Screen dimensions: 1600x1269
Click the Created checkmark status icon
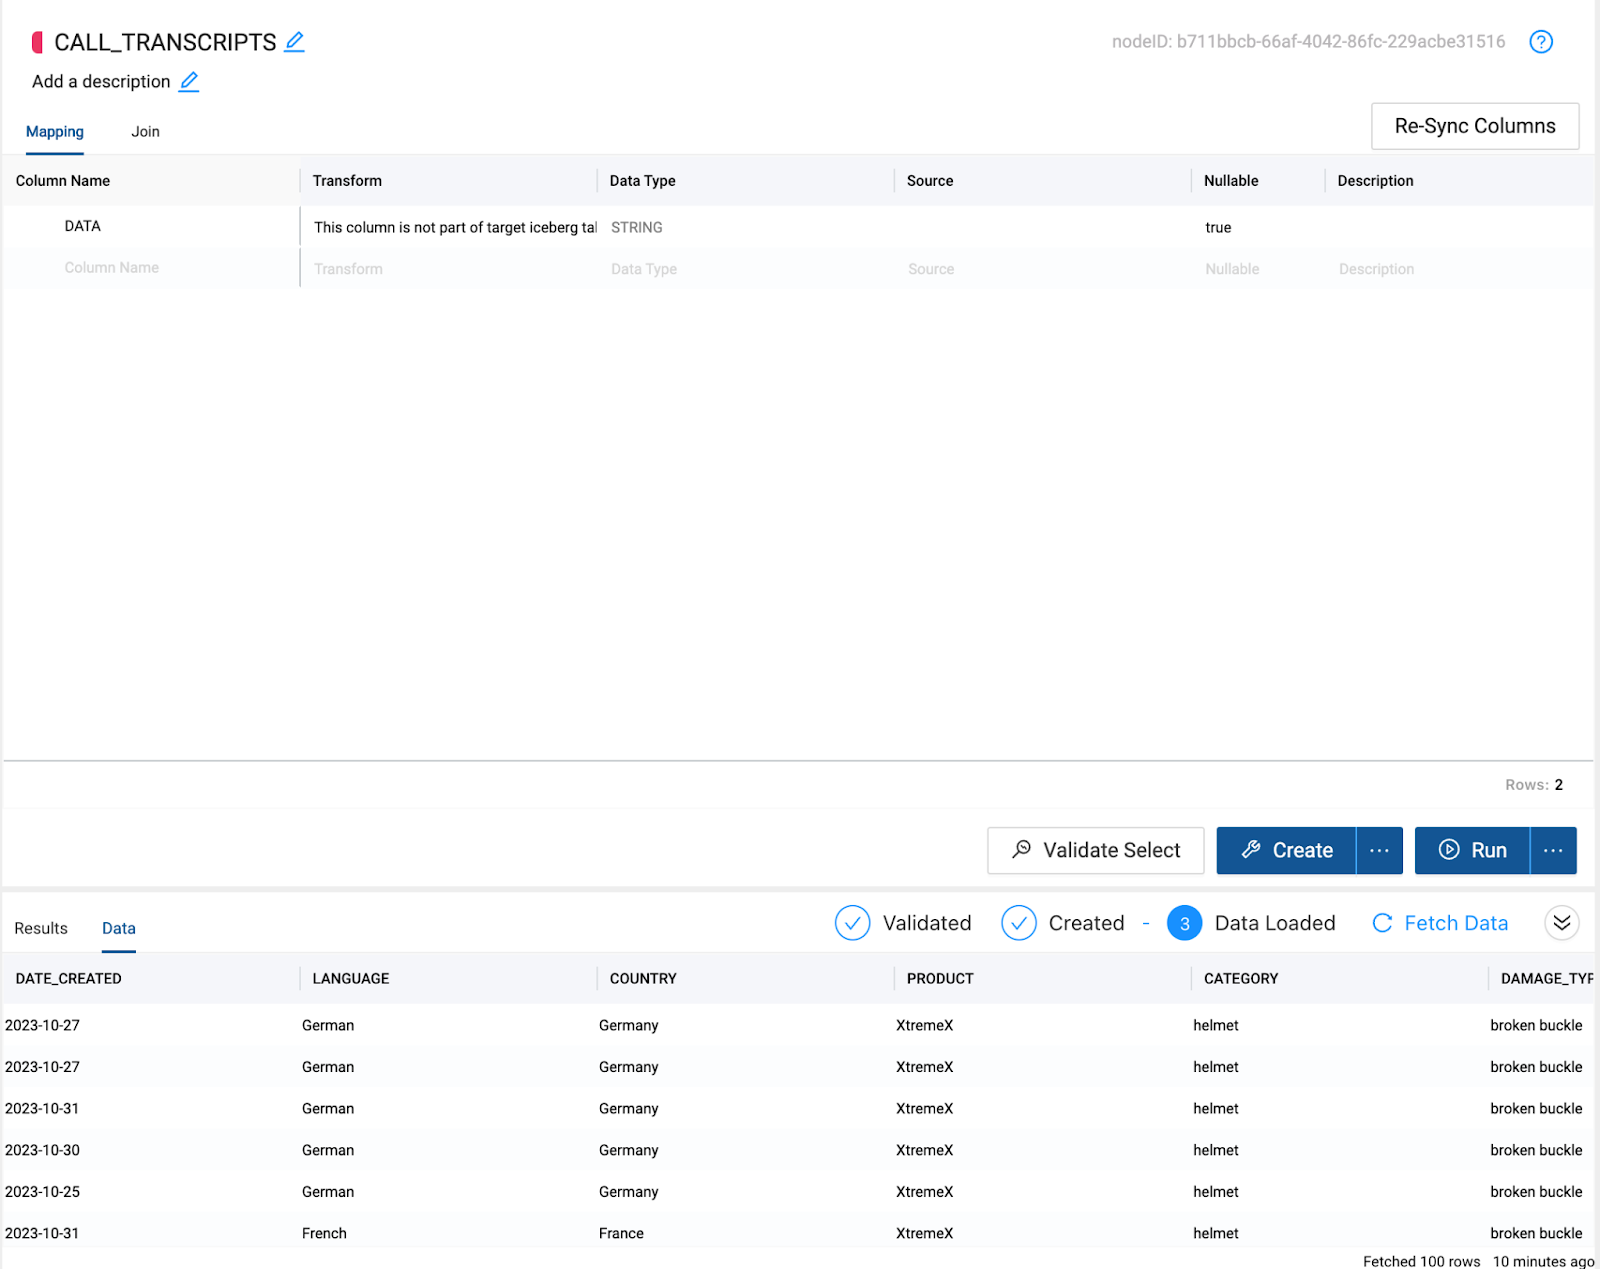tap(1018, 923)
